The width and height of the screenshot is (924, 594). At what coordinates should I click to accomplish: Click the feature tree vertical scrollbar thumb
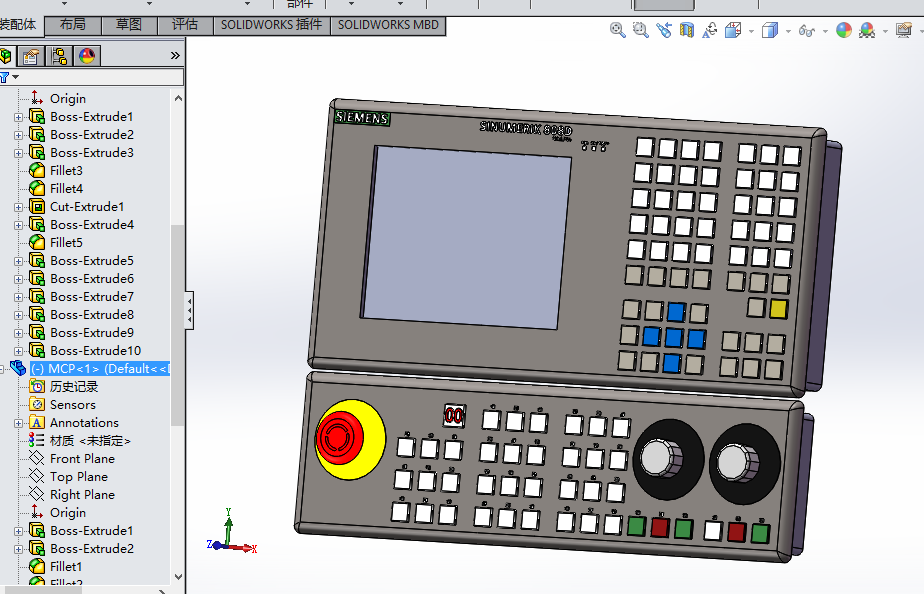(177, 325)
